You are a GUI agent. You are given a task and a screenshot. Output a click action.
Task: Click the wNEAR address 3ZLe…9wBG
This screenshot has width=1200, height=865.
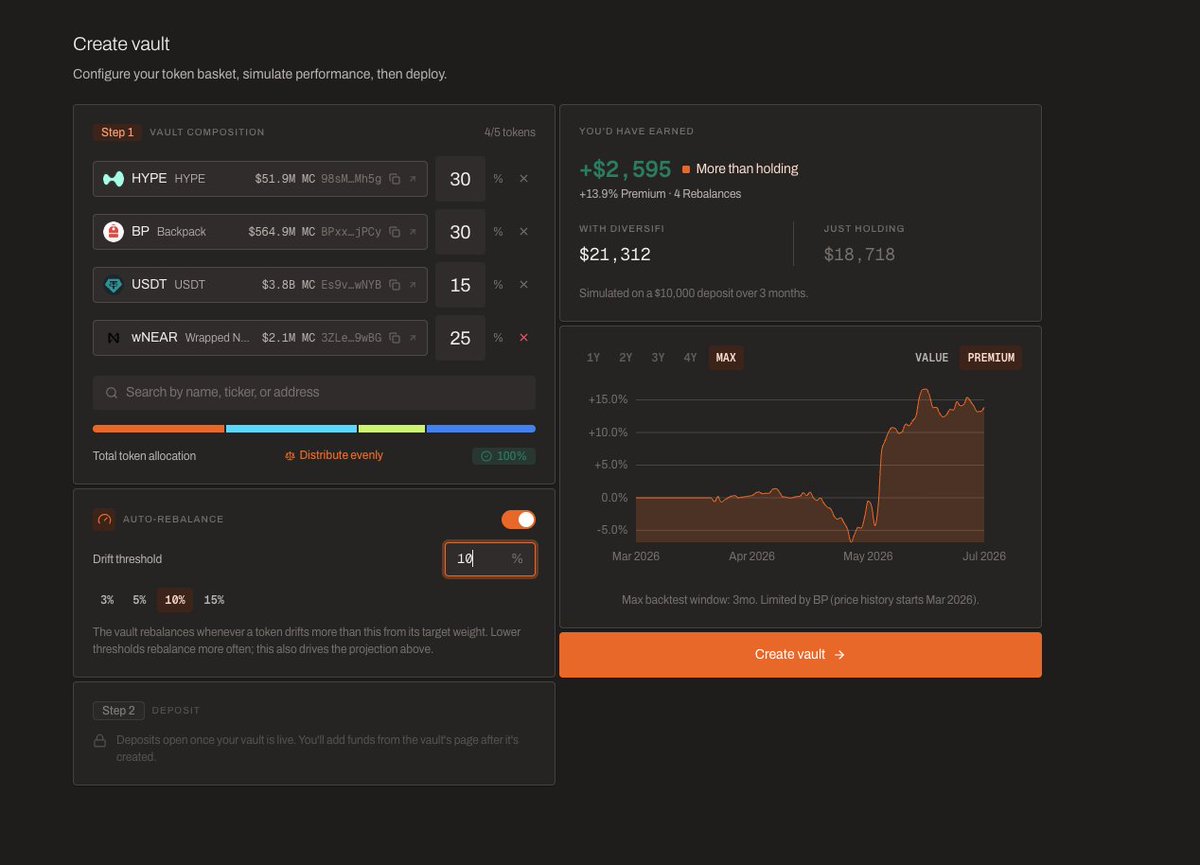[352, 338]
